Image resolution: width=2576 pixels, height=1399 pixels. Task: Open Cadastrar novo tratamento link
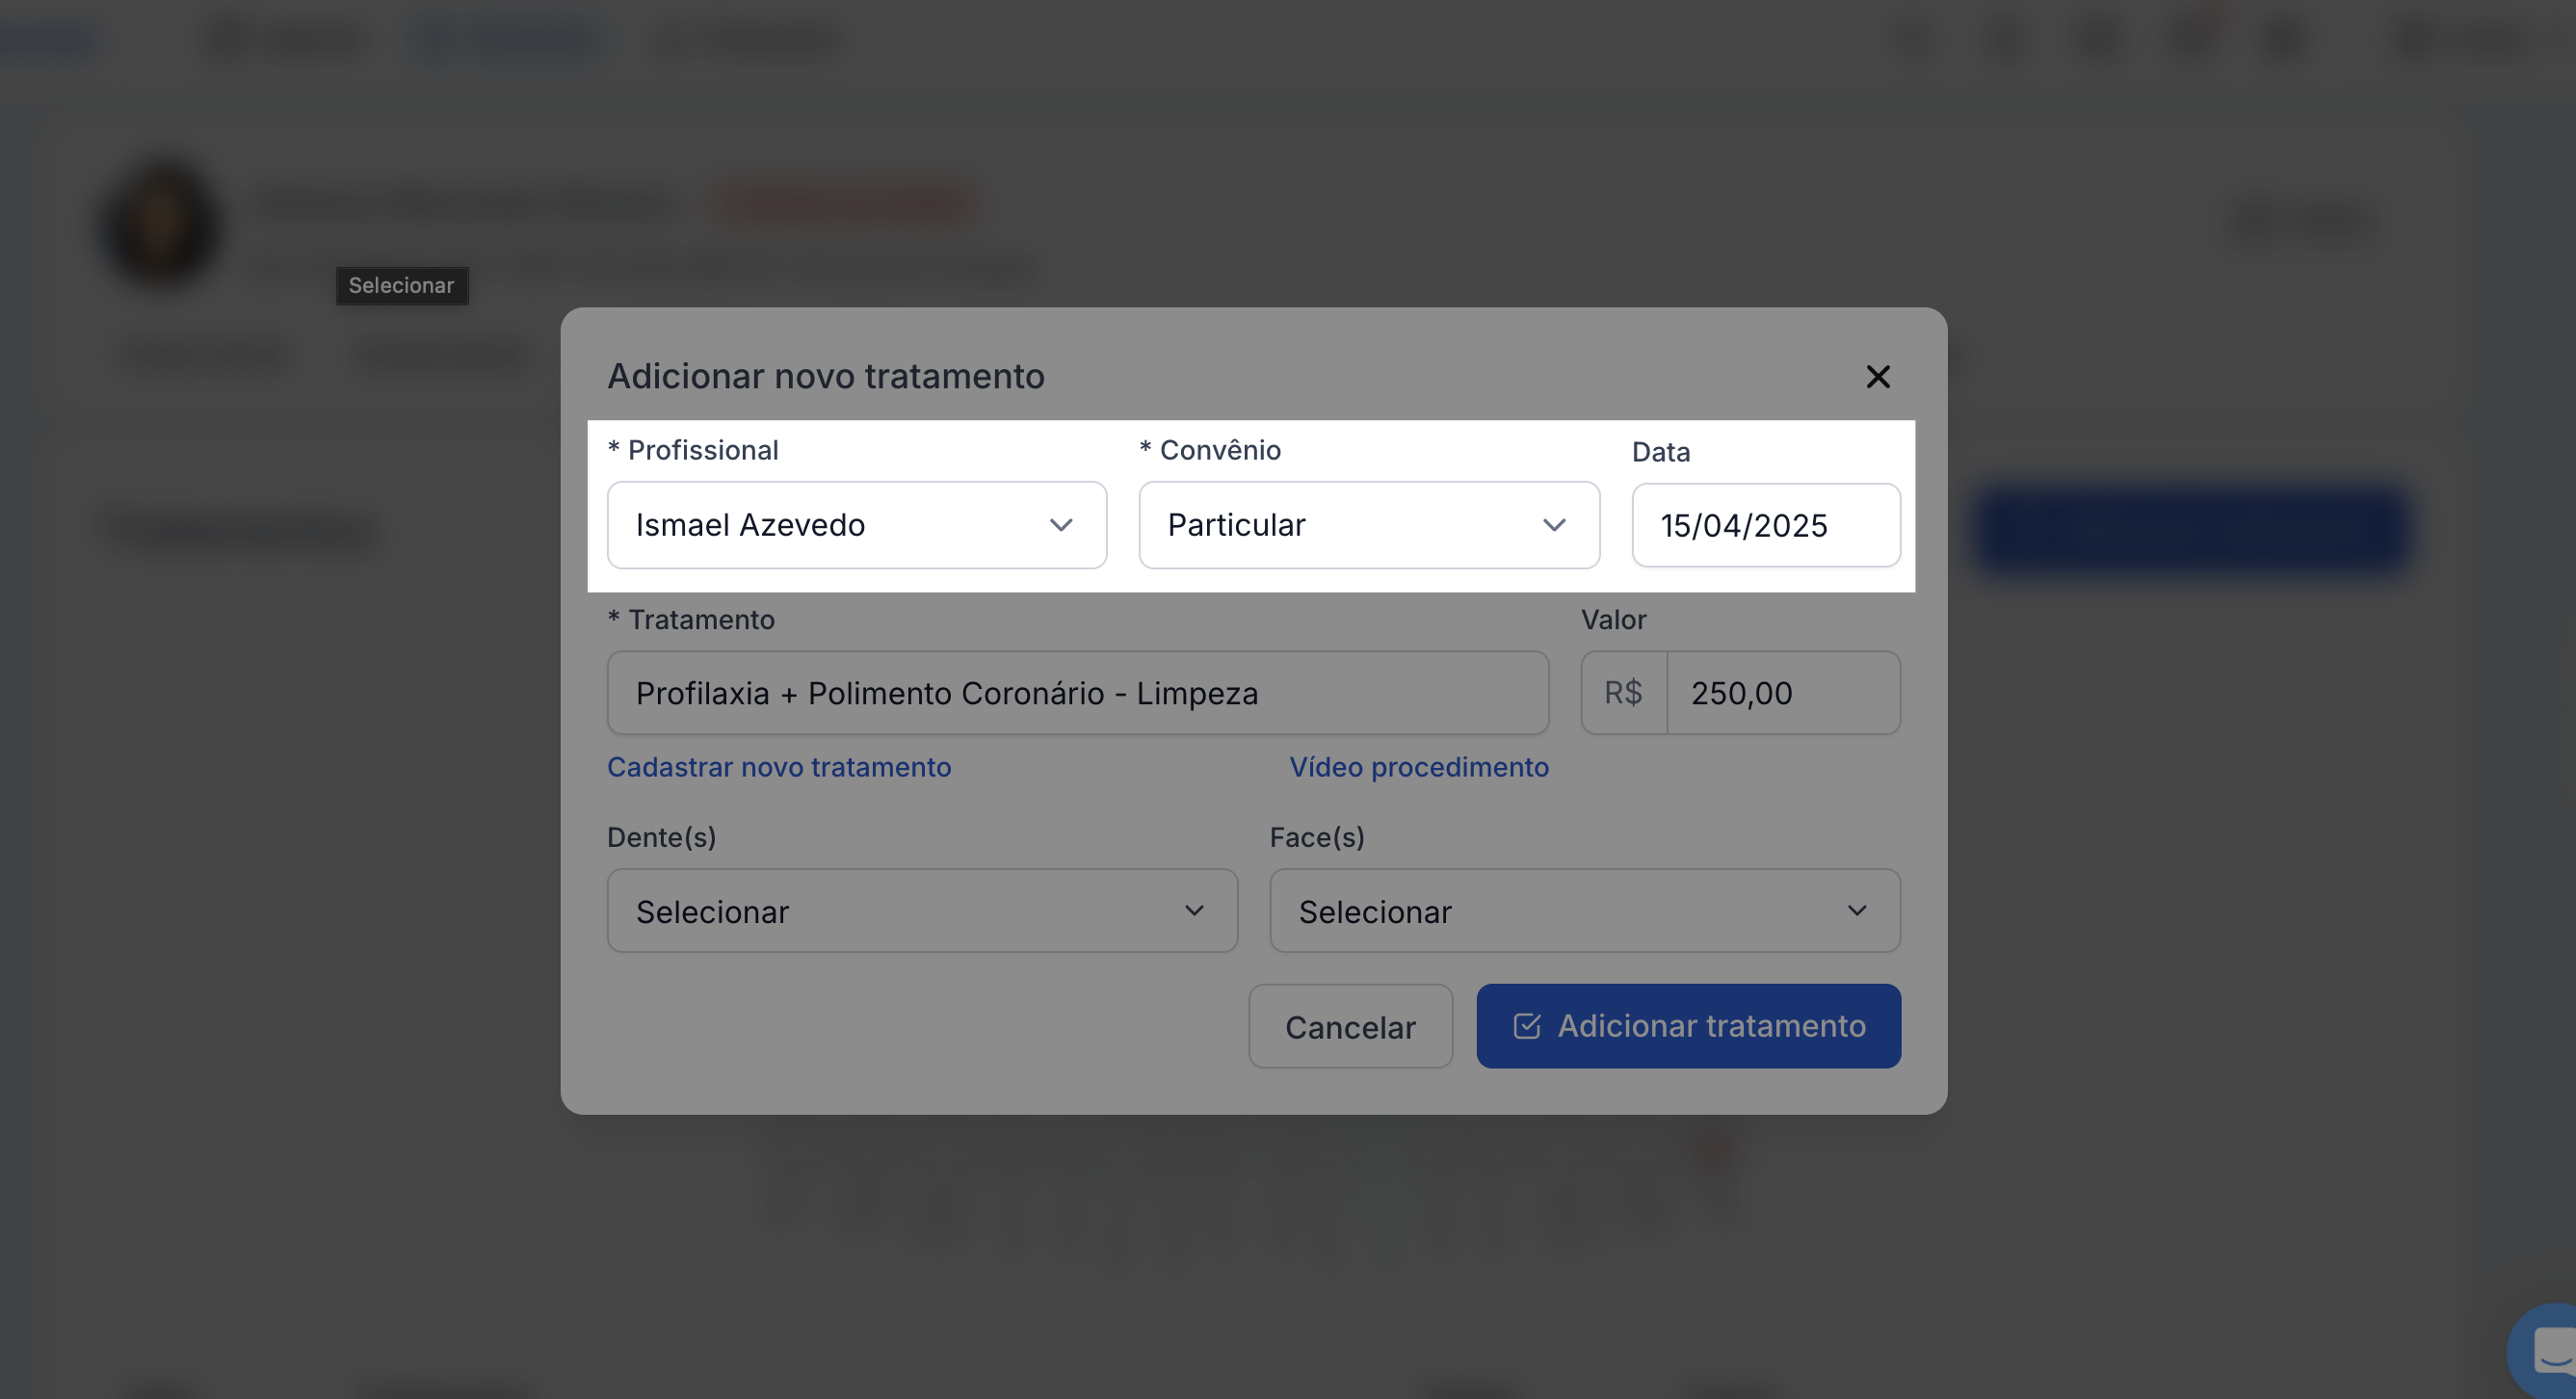click(779, 767)
